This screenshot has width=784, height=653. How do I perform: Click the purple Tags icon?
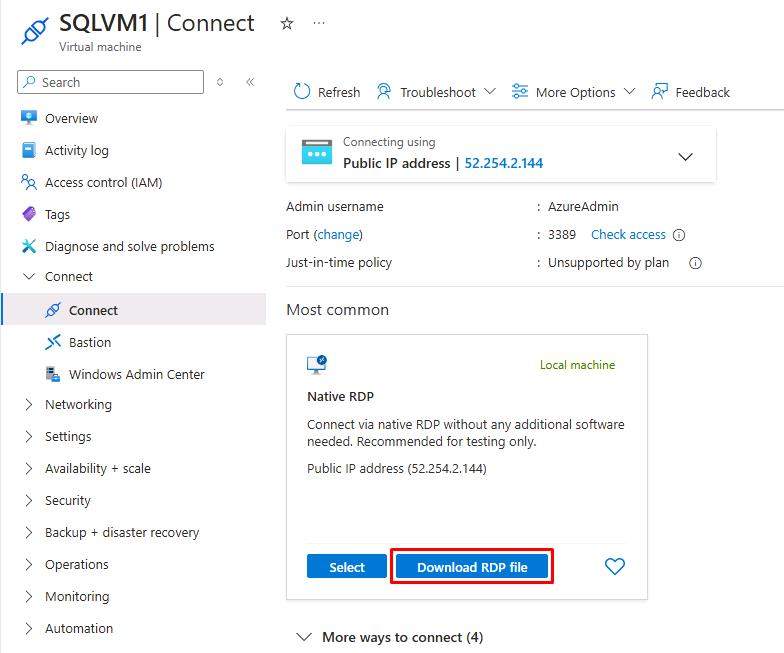point(28,214)
